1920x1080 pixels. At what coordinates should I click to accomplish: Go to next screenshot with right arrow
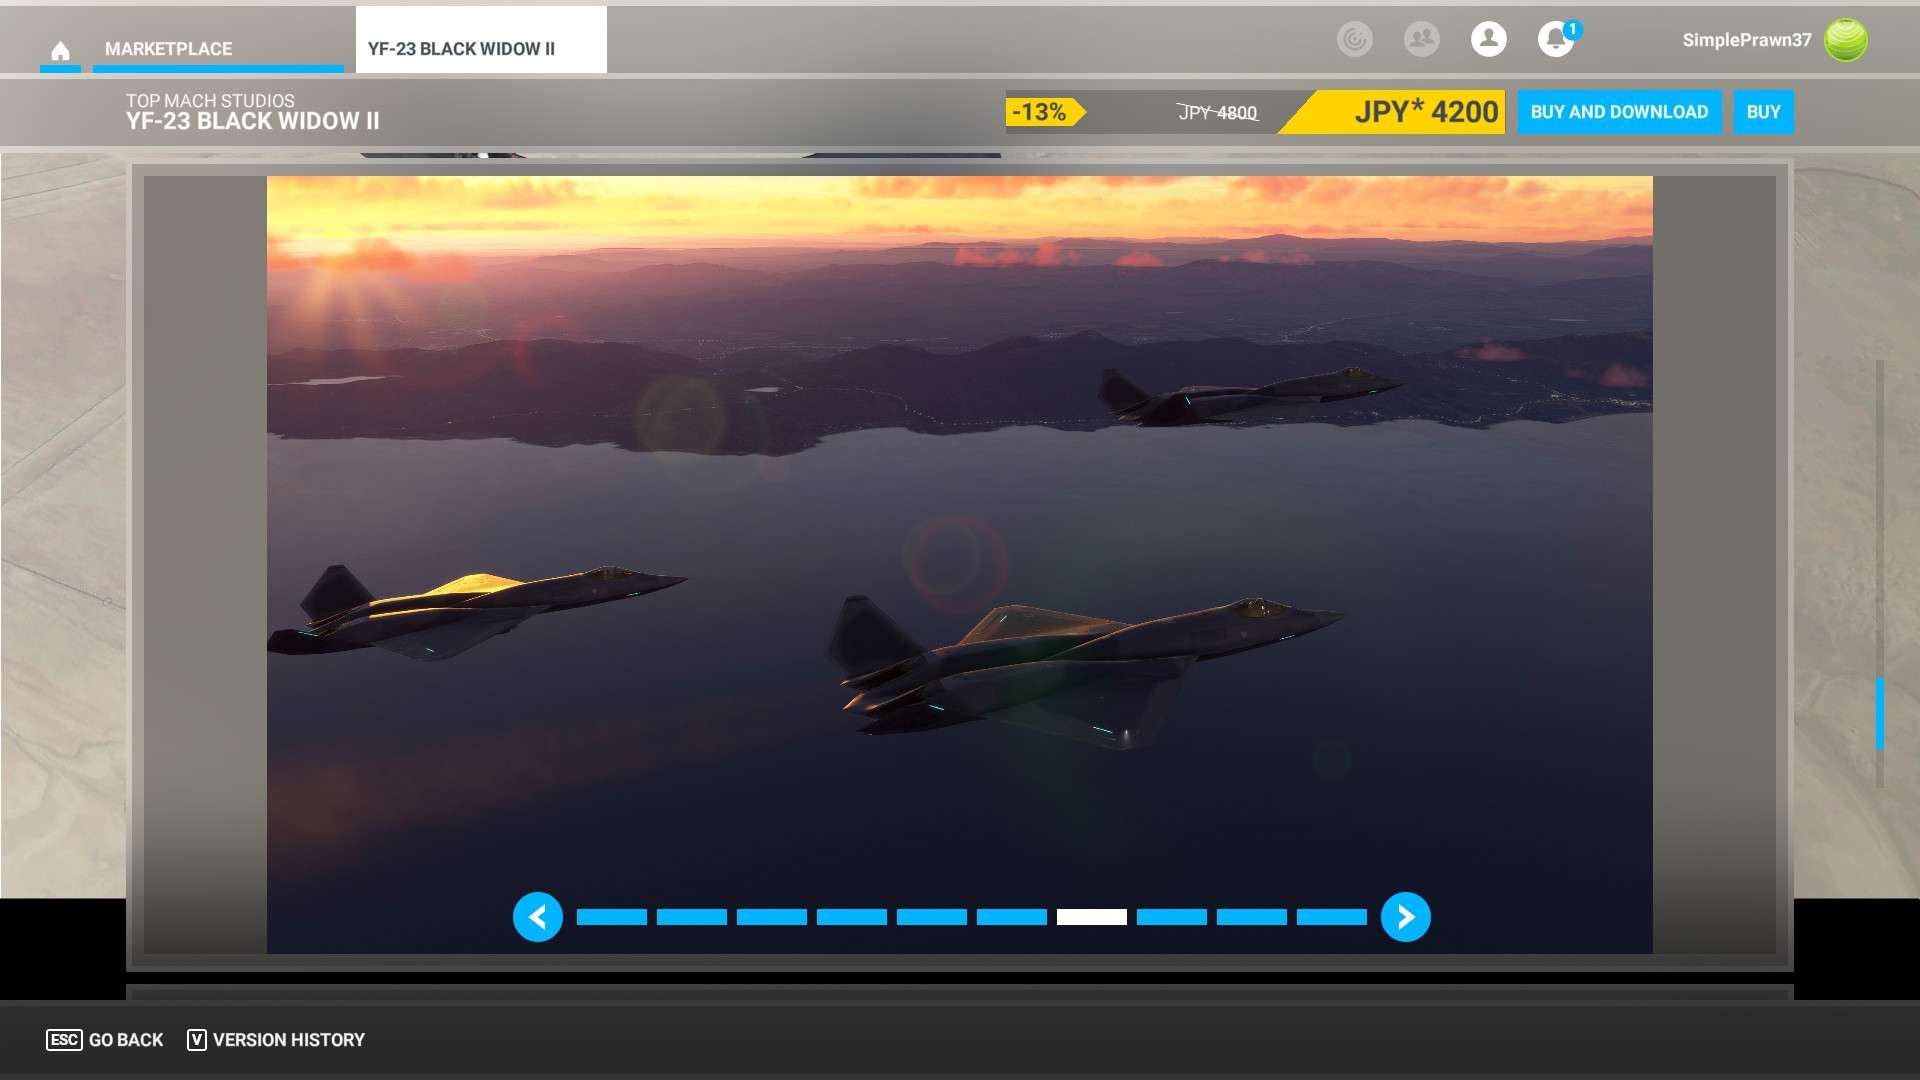pos(1405,917)
